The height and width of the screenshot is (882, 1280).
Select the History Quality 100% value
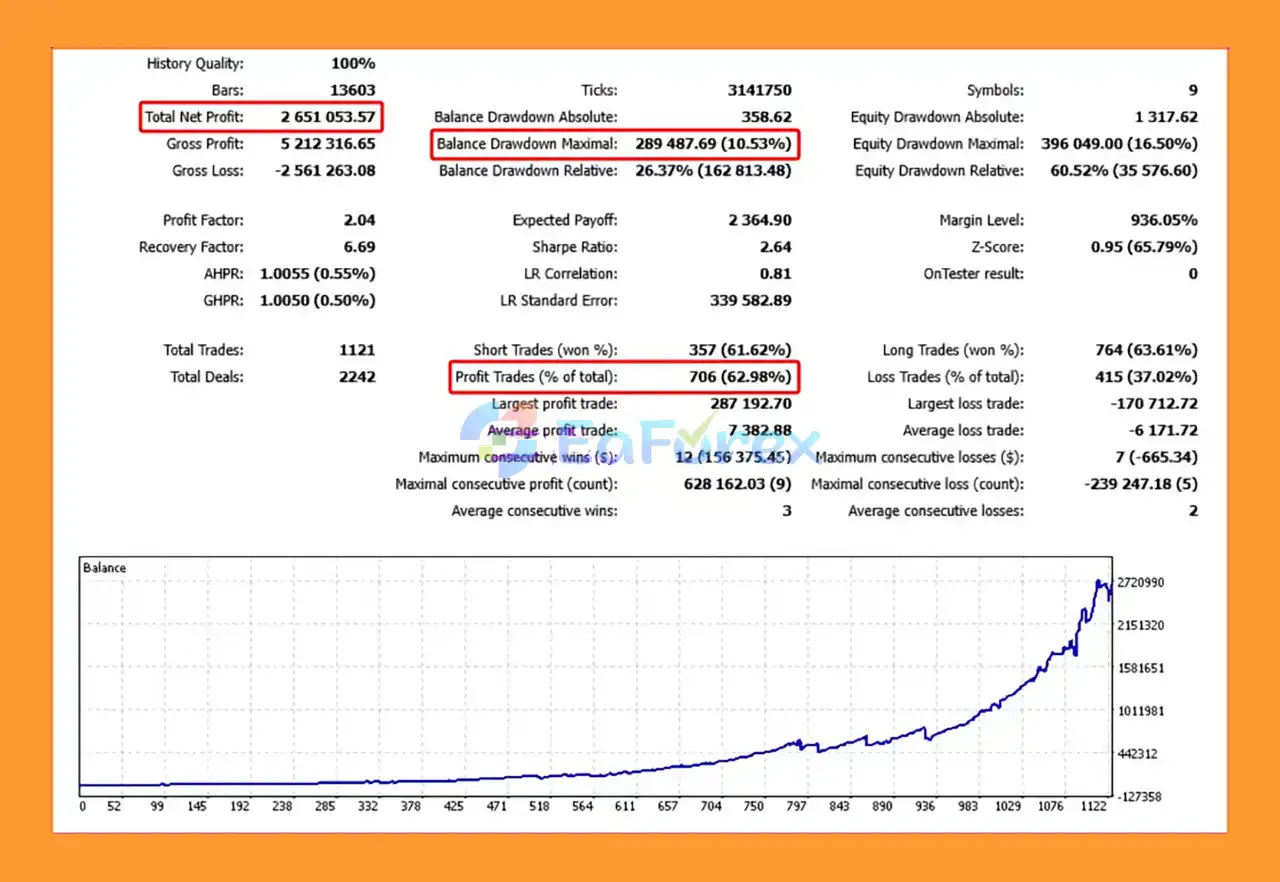click(353, 63)
